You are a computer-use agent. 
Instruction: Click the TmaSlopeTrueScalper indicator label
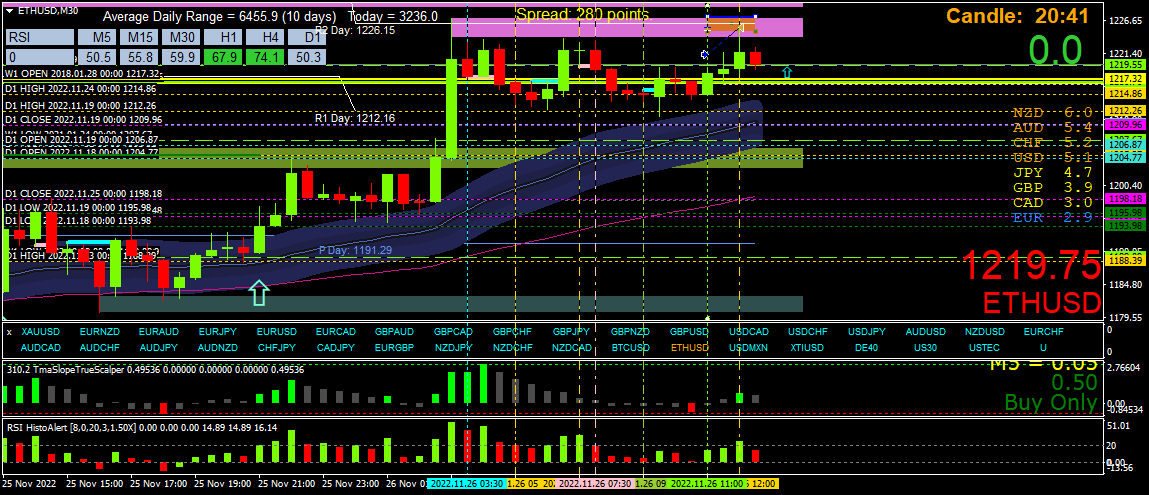coord(155,370)
